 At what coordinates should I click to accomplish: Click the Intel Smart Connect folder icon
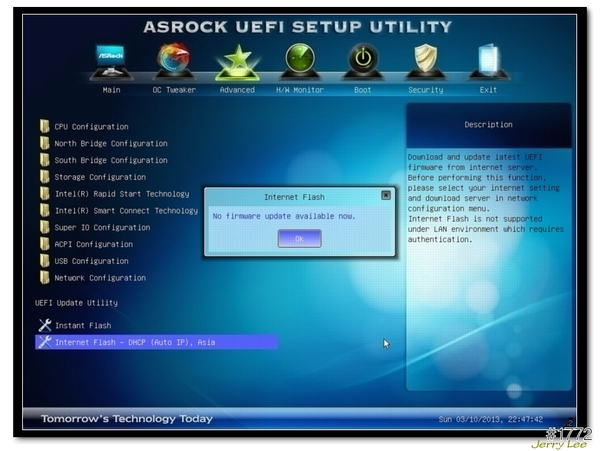click(45, 210)
